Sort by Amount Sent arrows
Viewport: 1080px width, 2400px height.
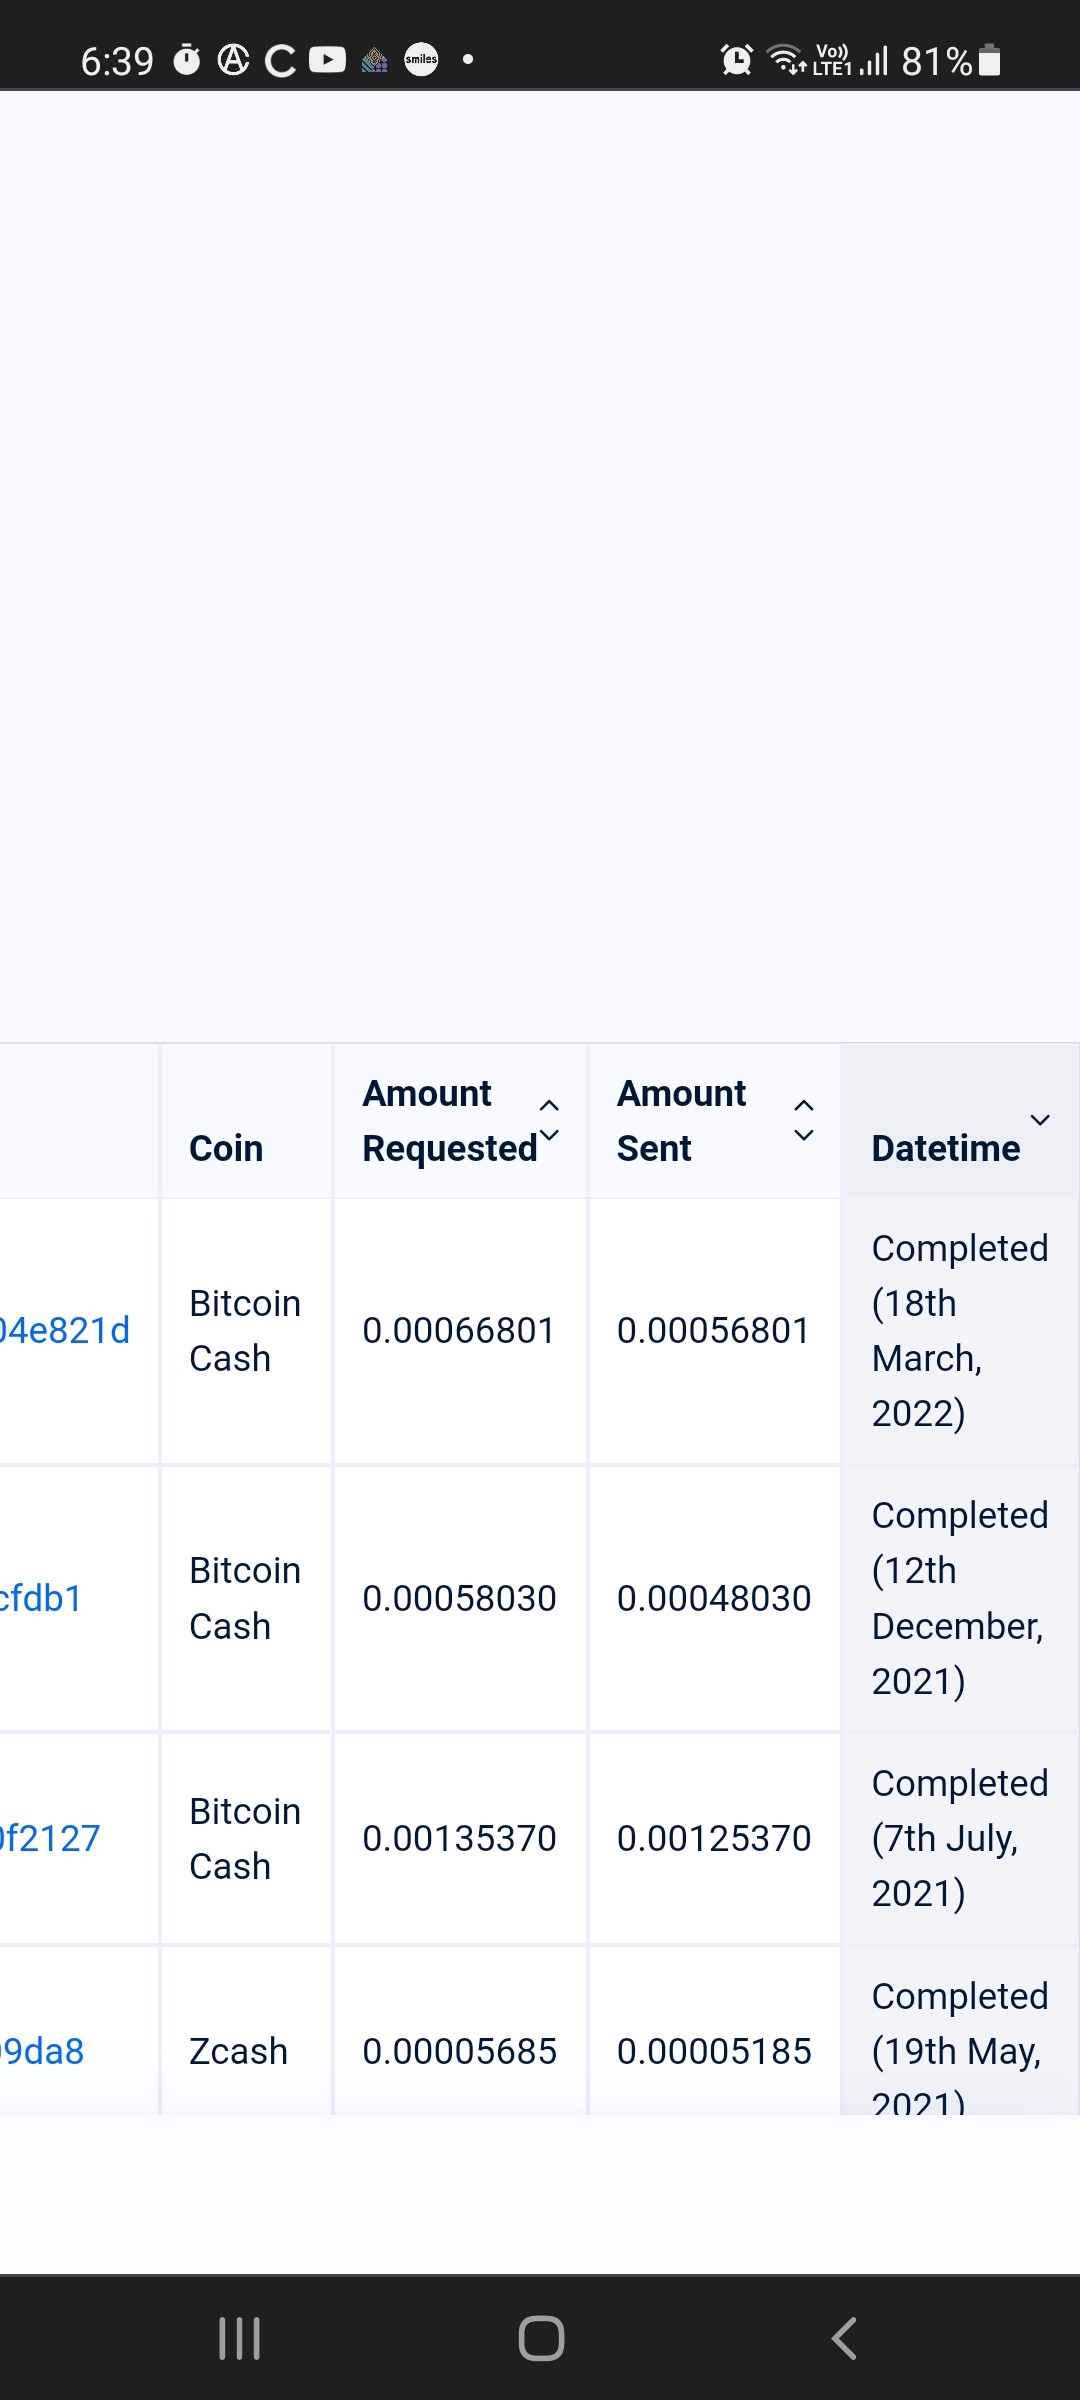(803, 1120)
